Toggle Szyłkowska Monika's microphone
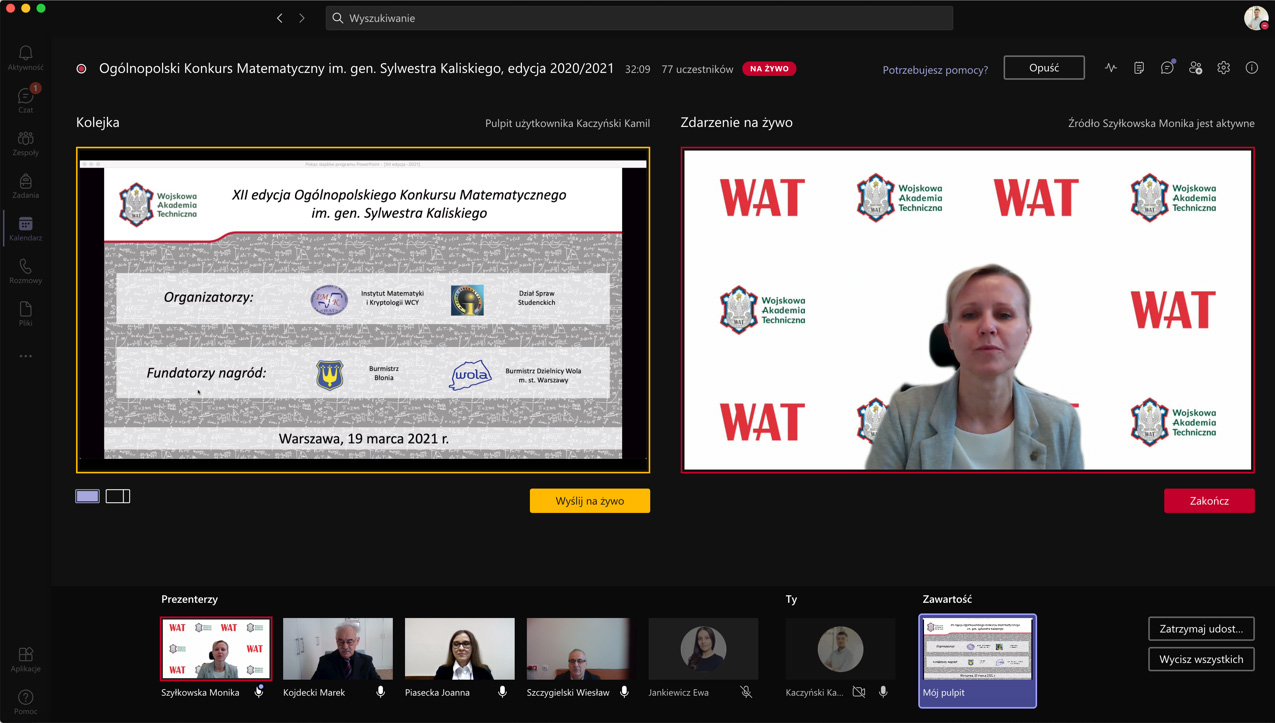Image resolution: width=1275 pixels, height=723 pixels. tap(259, 692)
